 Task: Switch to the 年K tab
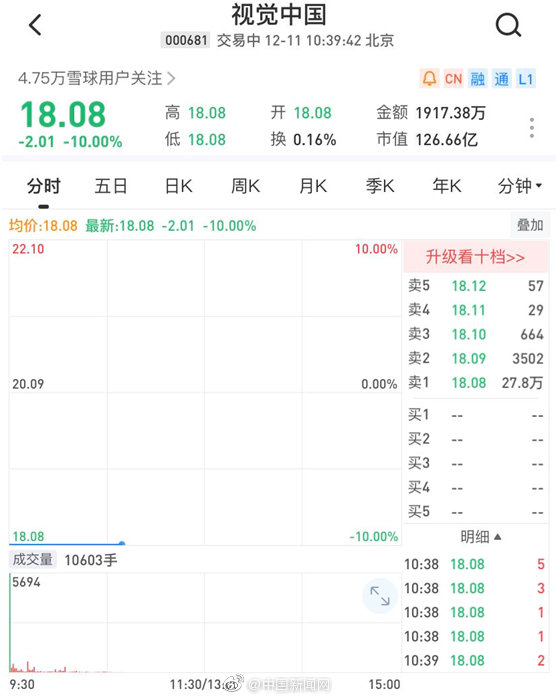point(447,186)
